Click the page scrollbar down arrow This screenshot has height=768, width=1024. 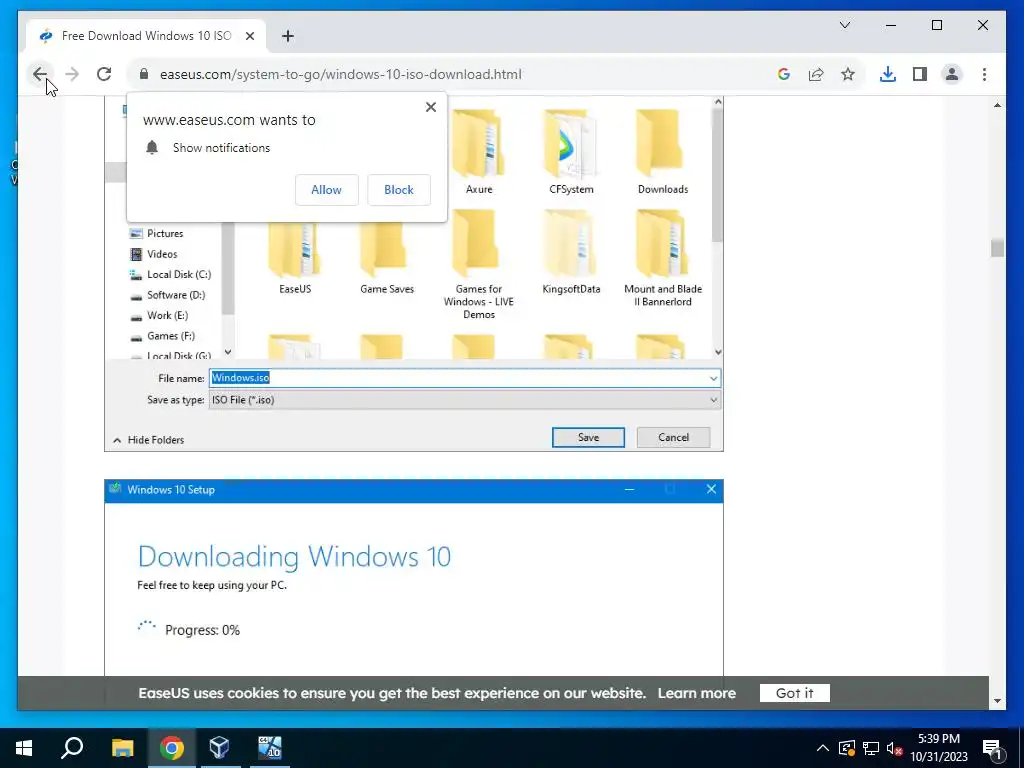point(997,701)
